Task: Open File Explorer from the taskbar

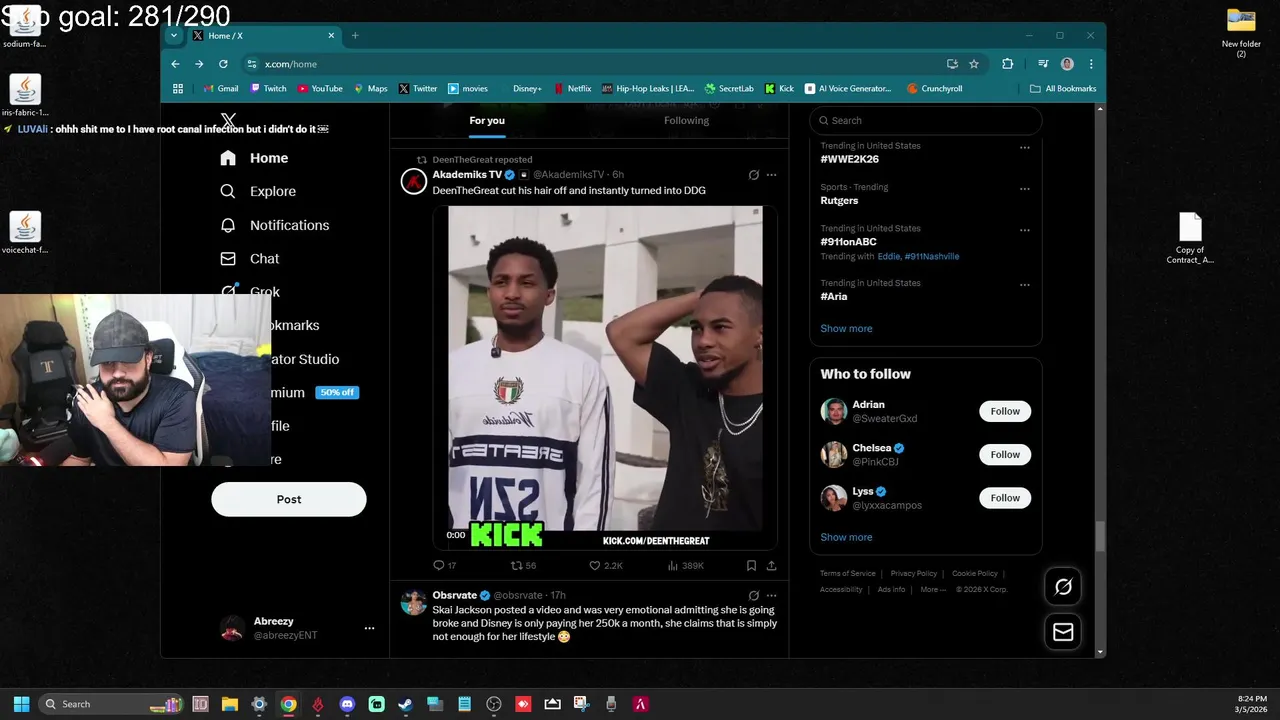Action: [229, 704]
